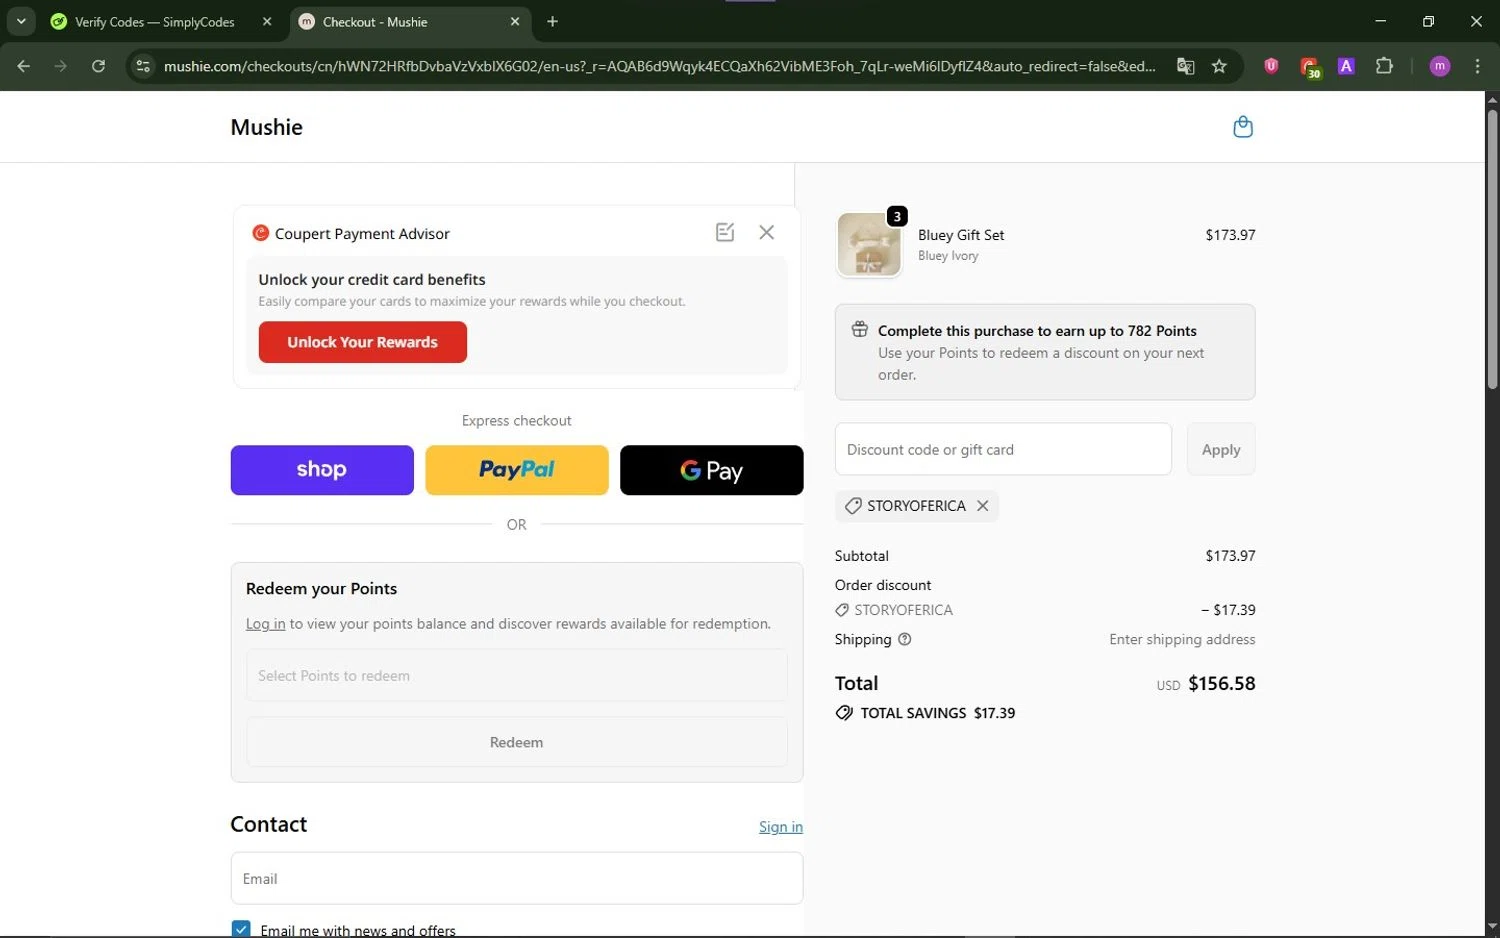Image resolution: width=1500 pixels, height=938 pixels.
Task: Remove the STORYOFERICA discount code tag
Action: click(982, 506)
